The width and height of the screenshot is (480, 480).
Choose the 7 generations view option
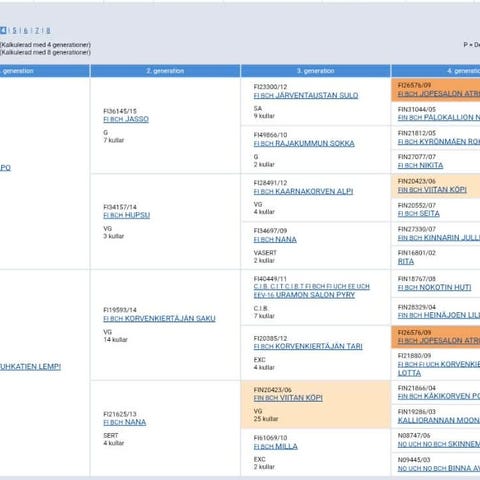point(37,31)
